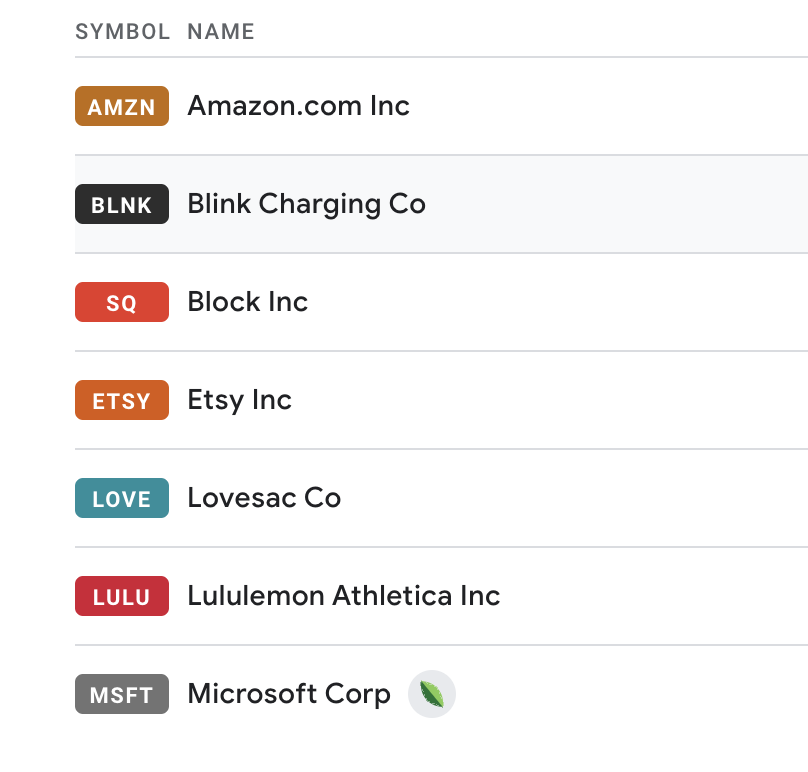808x772 pixels.
Task: Select the highlighted Blink Charging row background
Action: click(618, 204)
